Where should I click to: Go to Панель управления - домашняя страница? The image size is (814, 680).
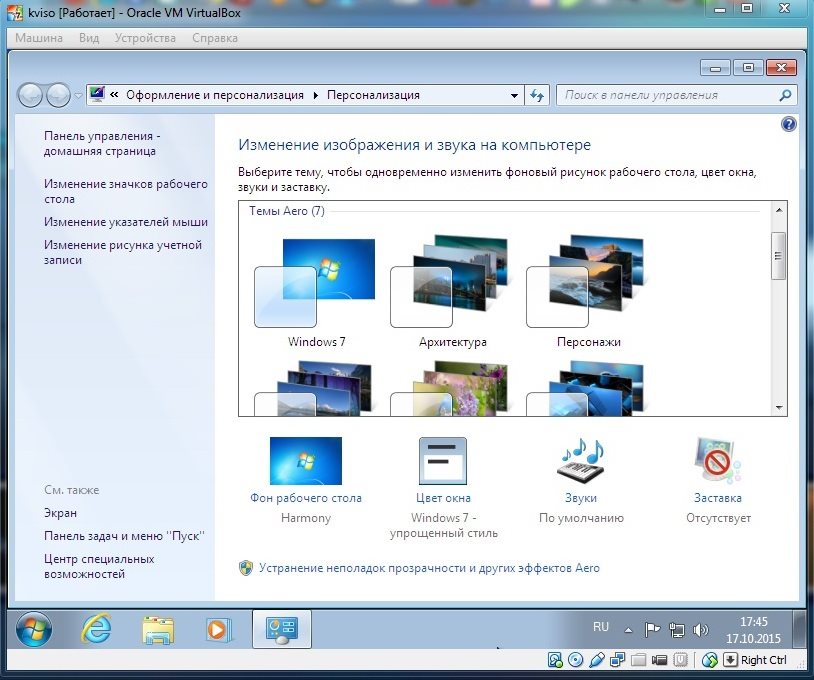[102, 143]
